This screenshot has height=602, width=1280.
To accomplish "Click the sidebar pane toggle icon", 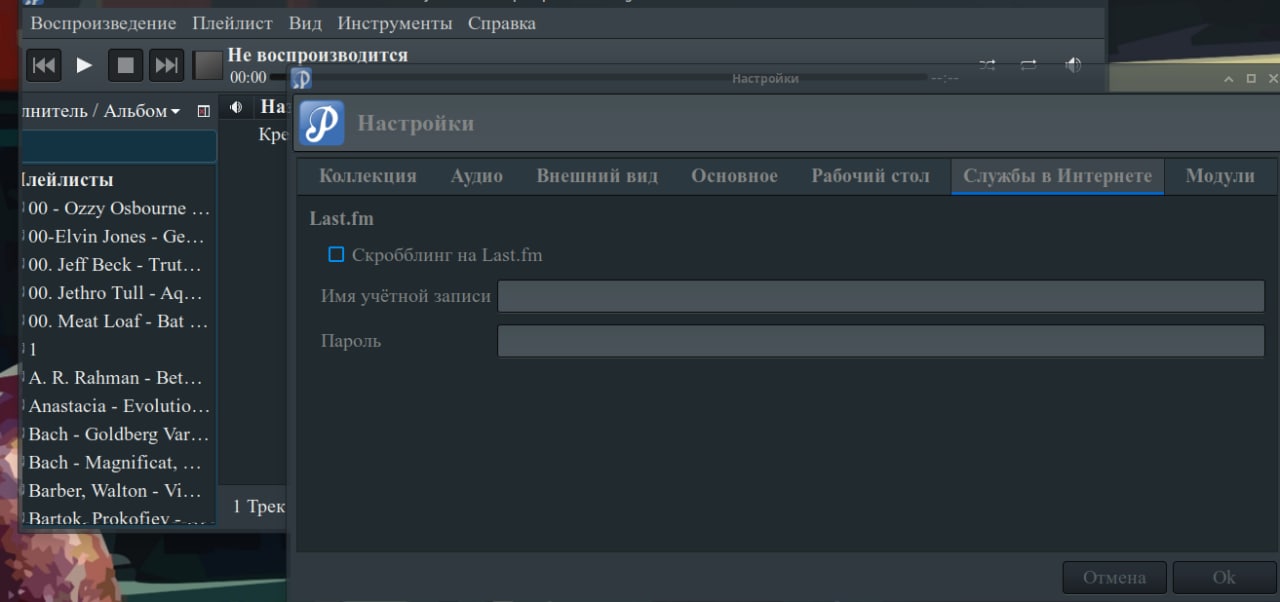I will 204,111.
